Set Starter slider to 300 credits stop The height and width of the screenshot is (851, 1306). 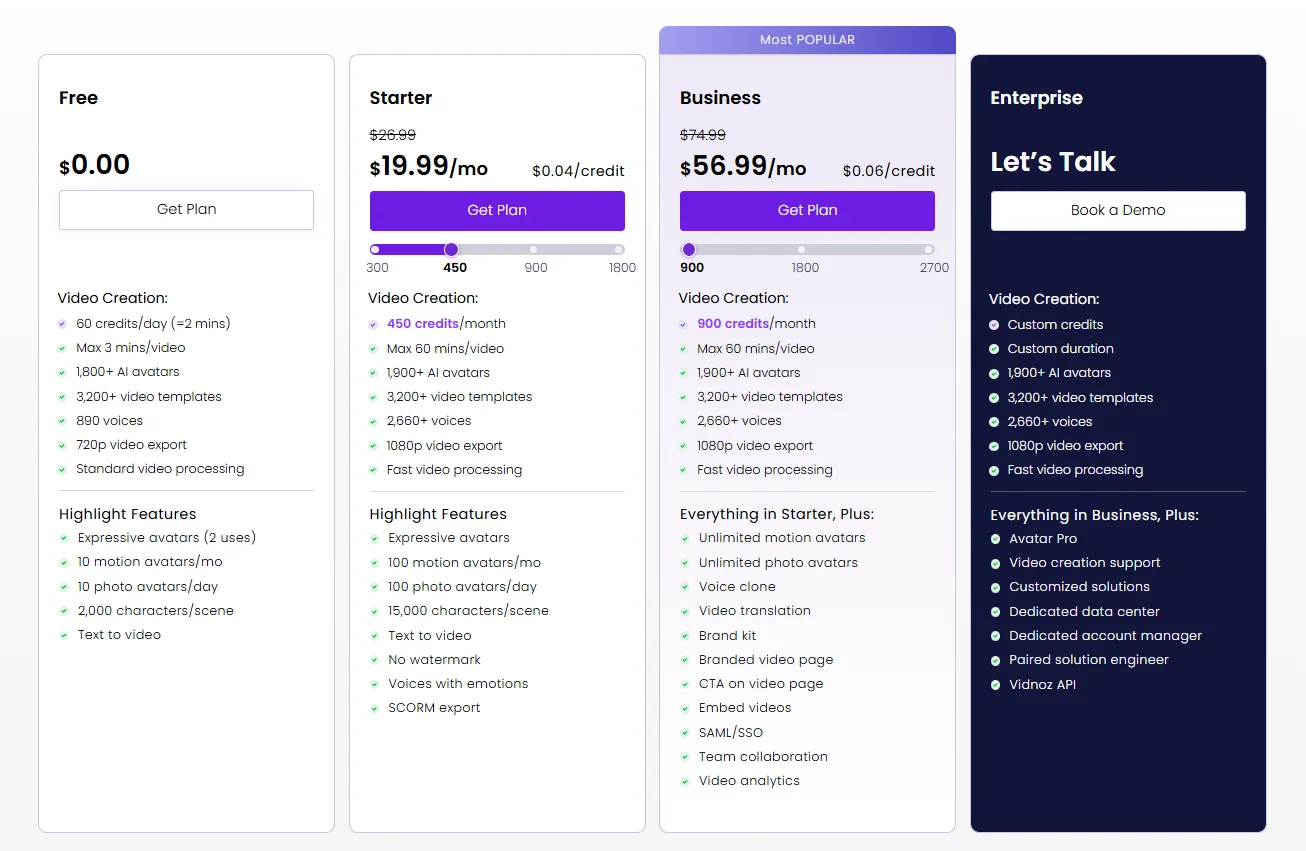pyautogui.click(x=375, y=250)
